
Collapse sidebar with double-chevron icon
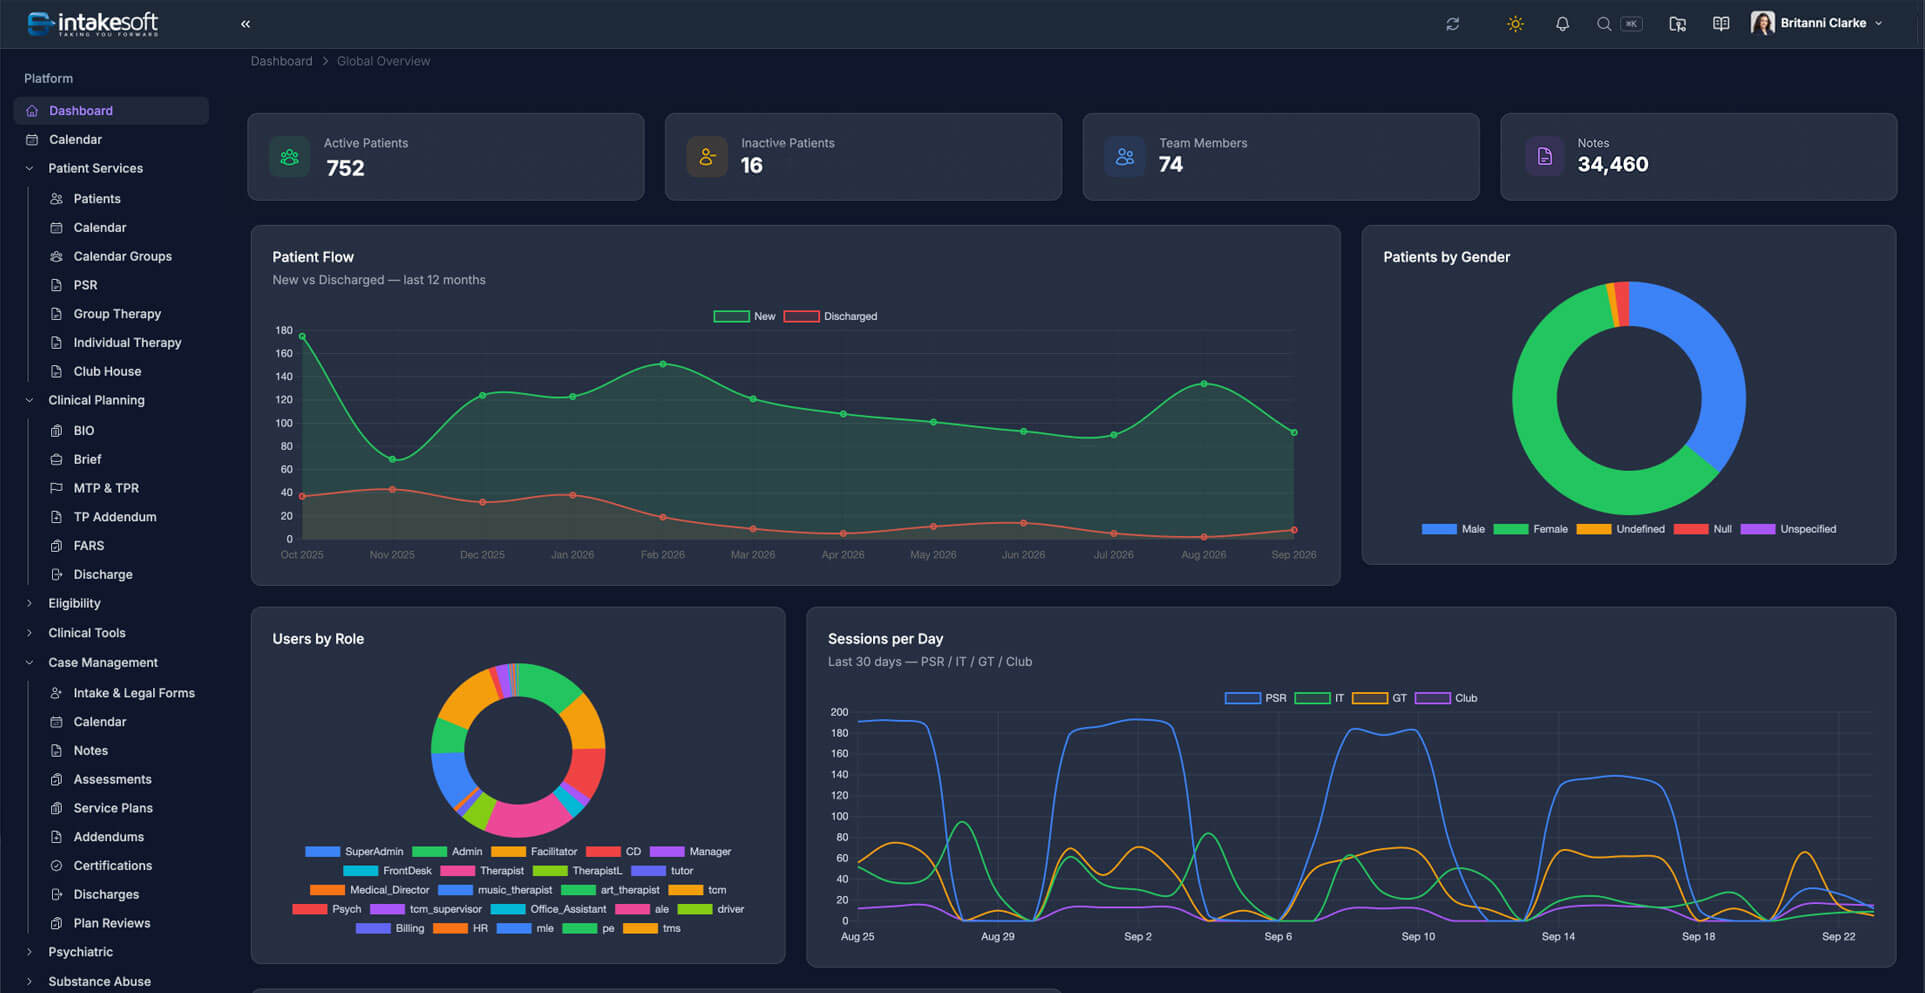click(x=245, y=24)
